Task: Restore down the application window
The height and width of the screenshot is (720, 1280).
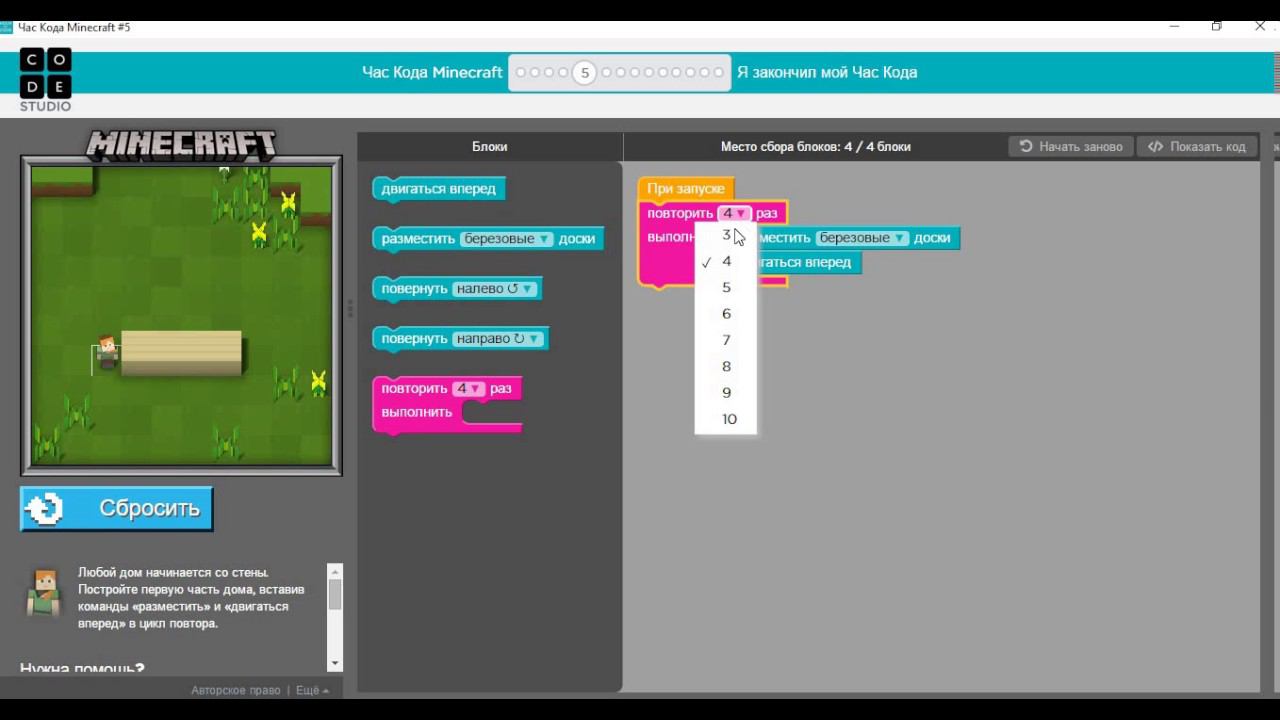Action: point(1217,27)
